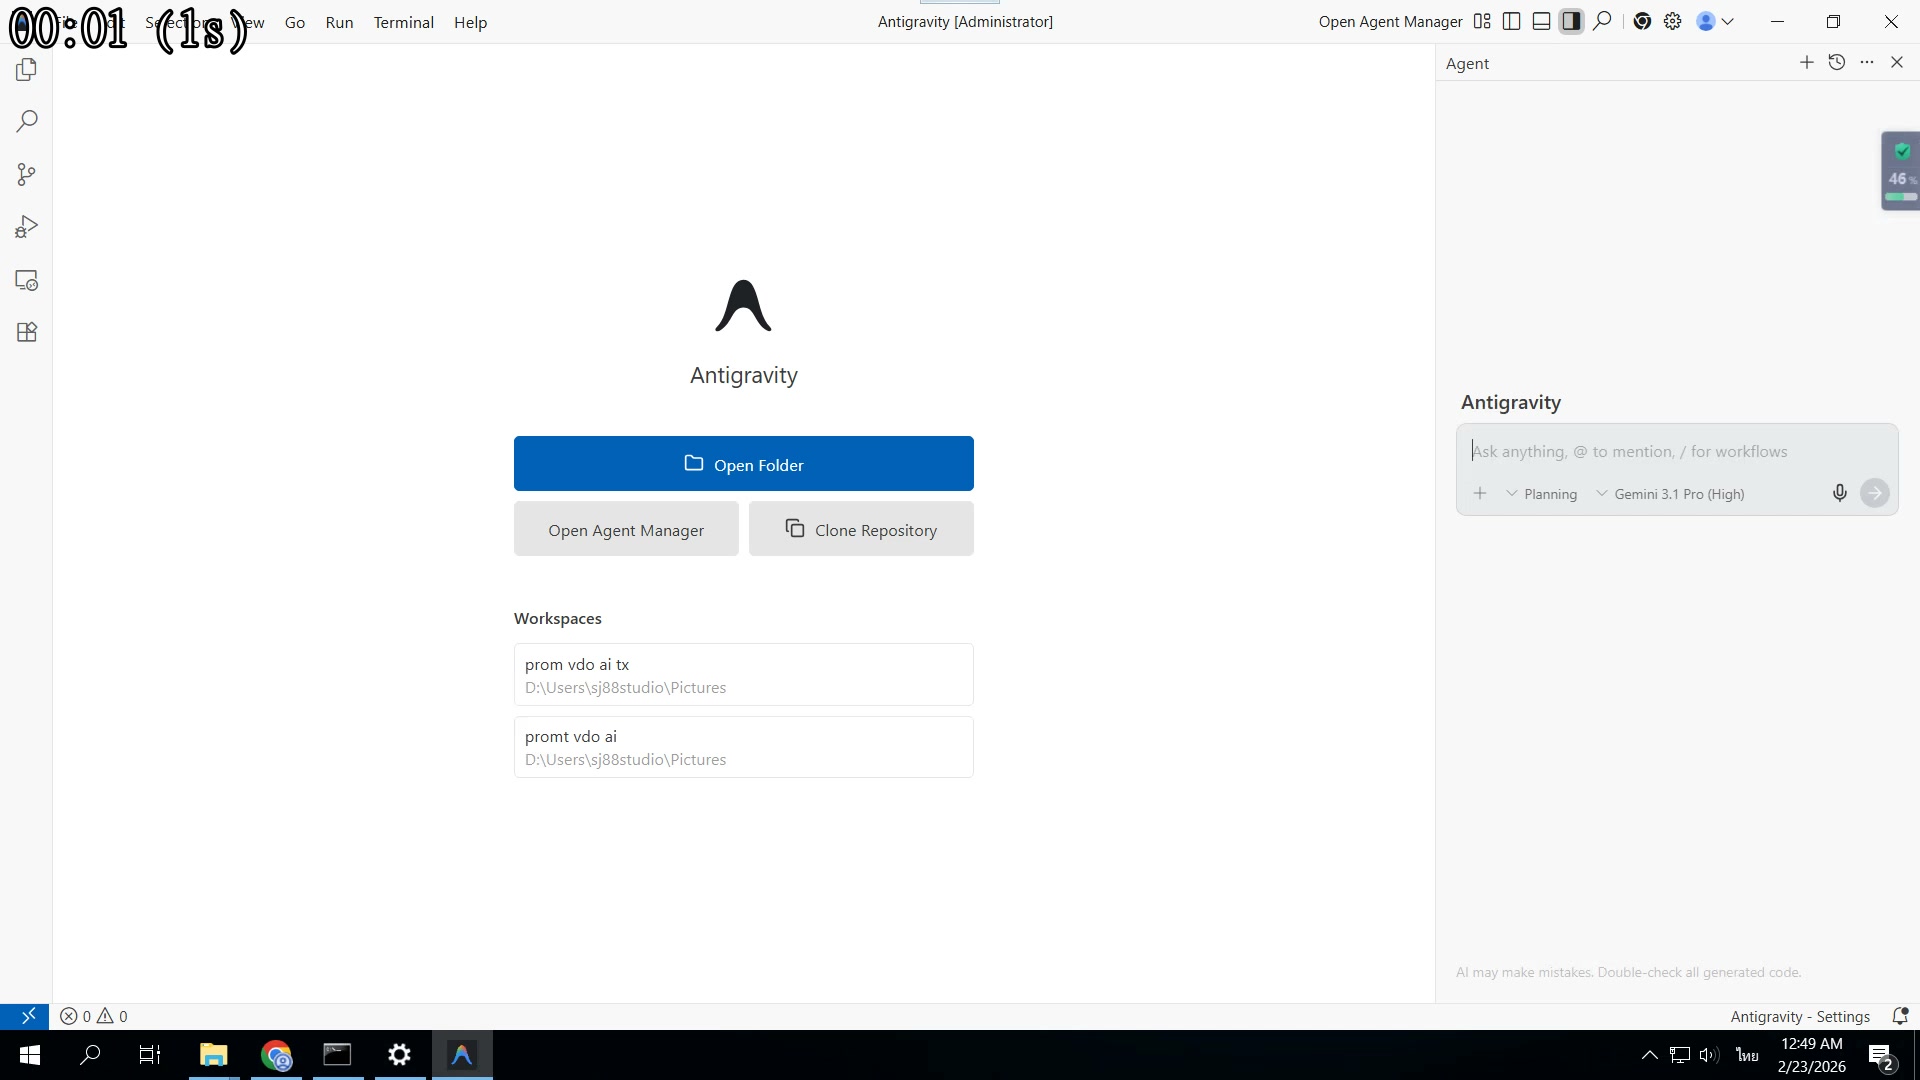
Task: Open the Search sidebar icon
Action: tap(26, 121)
